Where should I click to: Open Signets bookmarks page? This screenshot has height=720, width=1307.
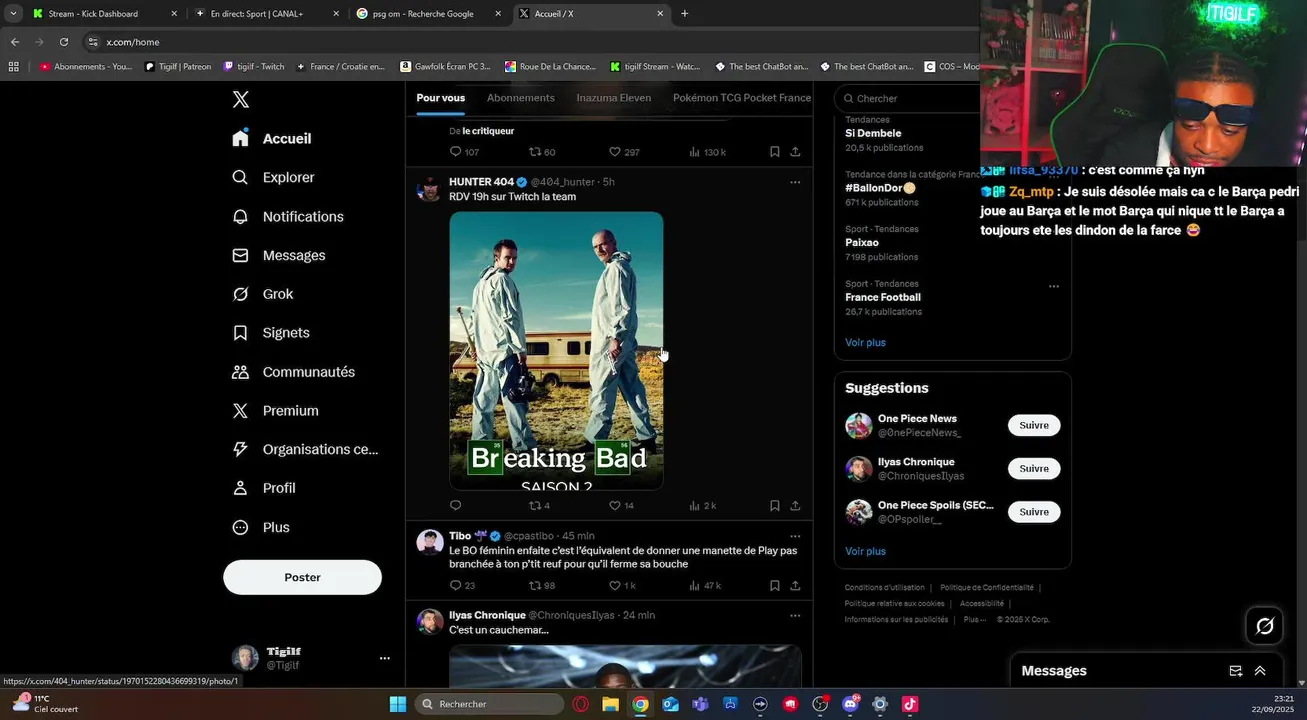(271, 333)
